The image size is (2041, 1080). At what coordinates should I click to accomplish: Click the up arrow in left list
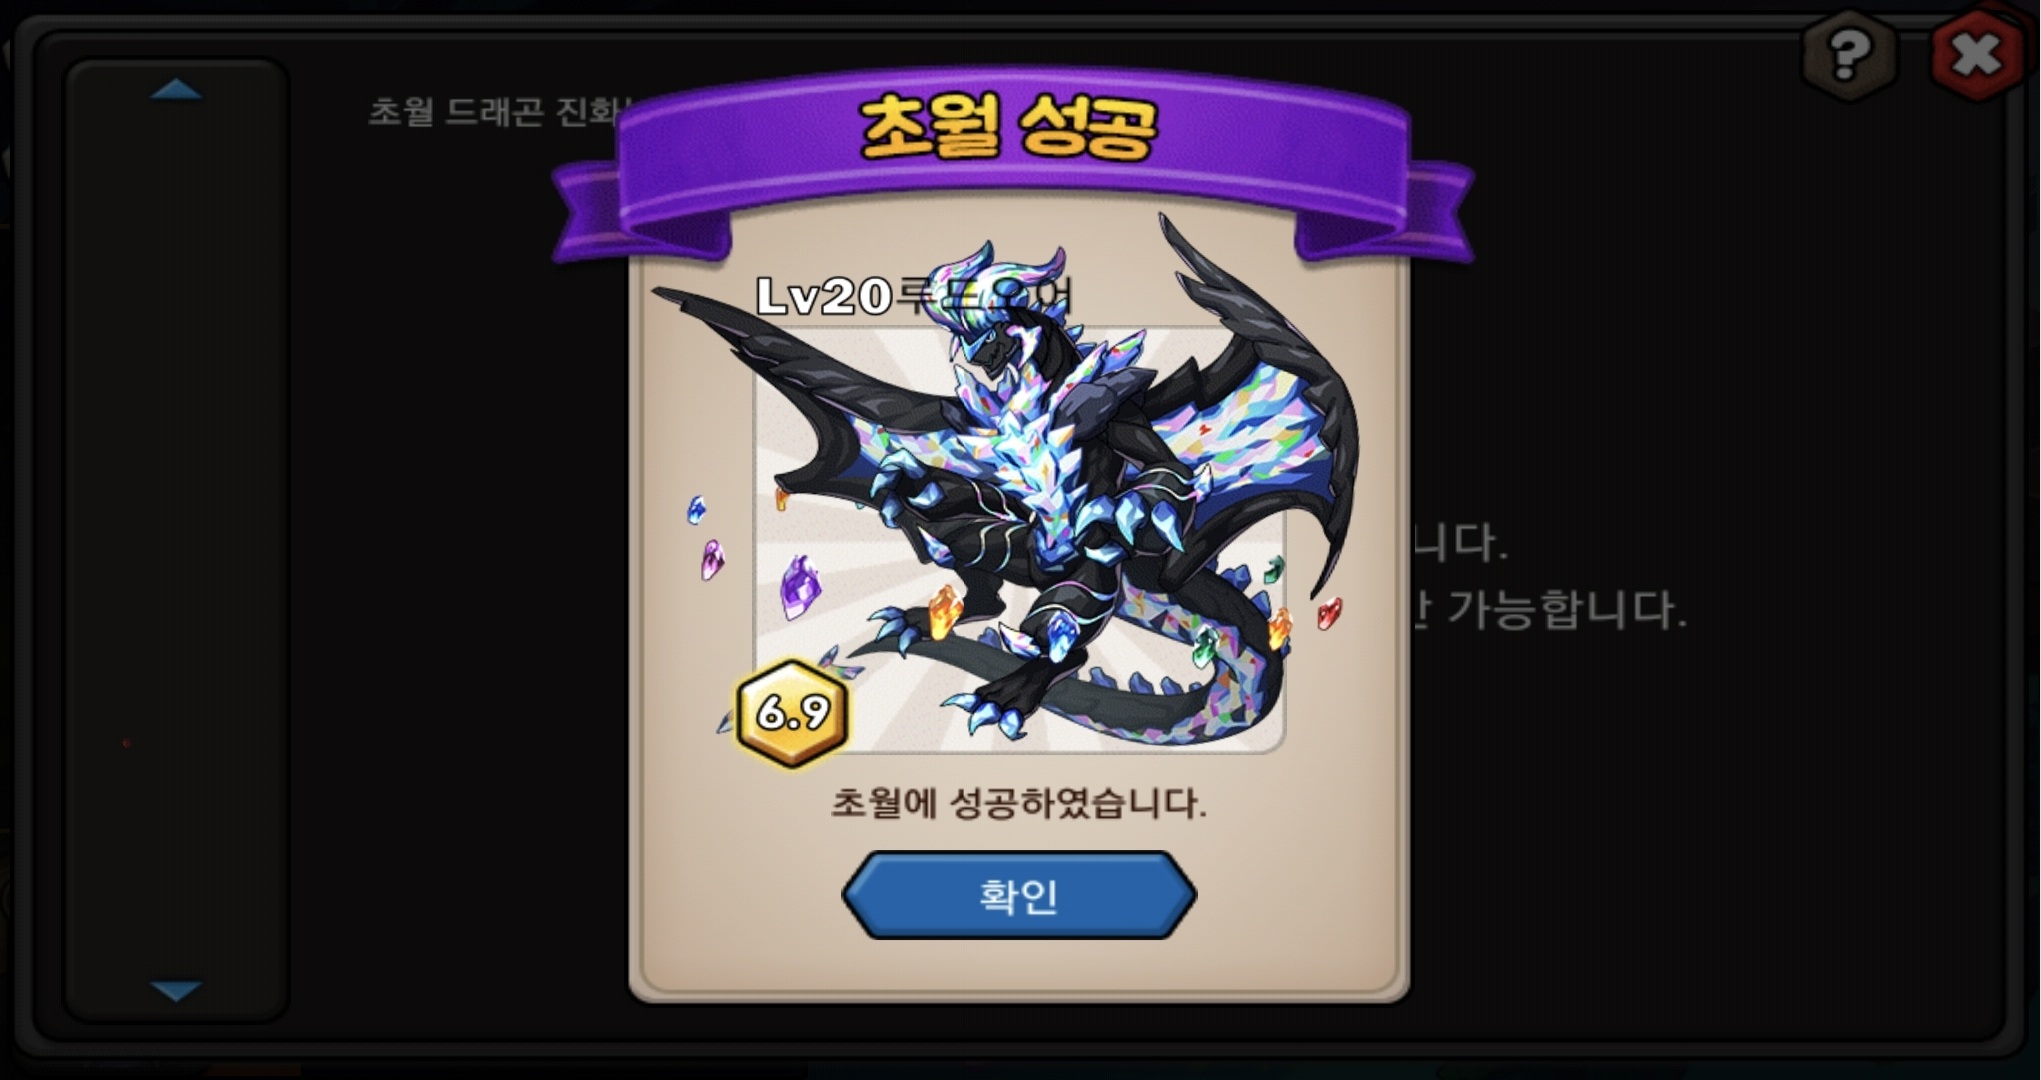click(x=176, y=90)
